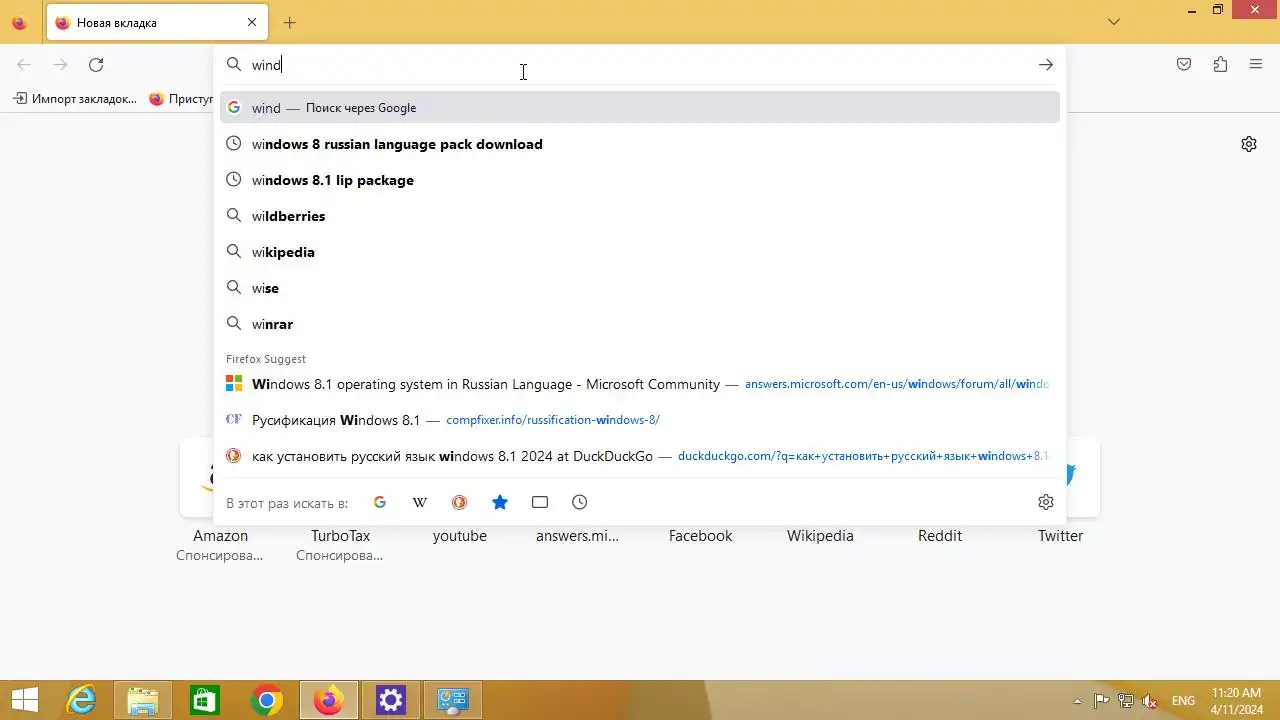Open Reddit shortcut tile

940,535
